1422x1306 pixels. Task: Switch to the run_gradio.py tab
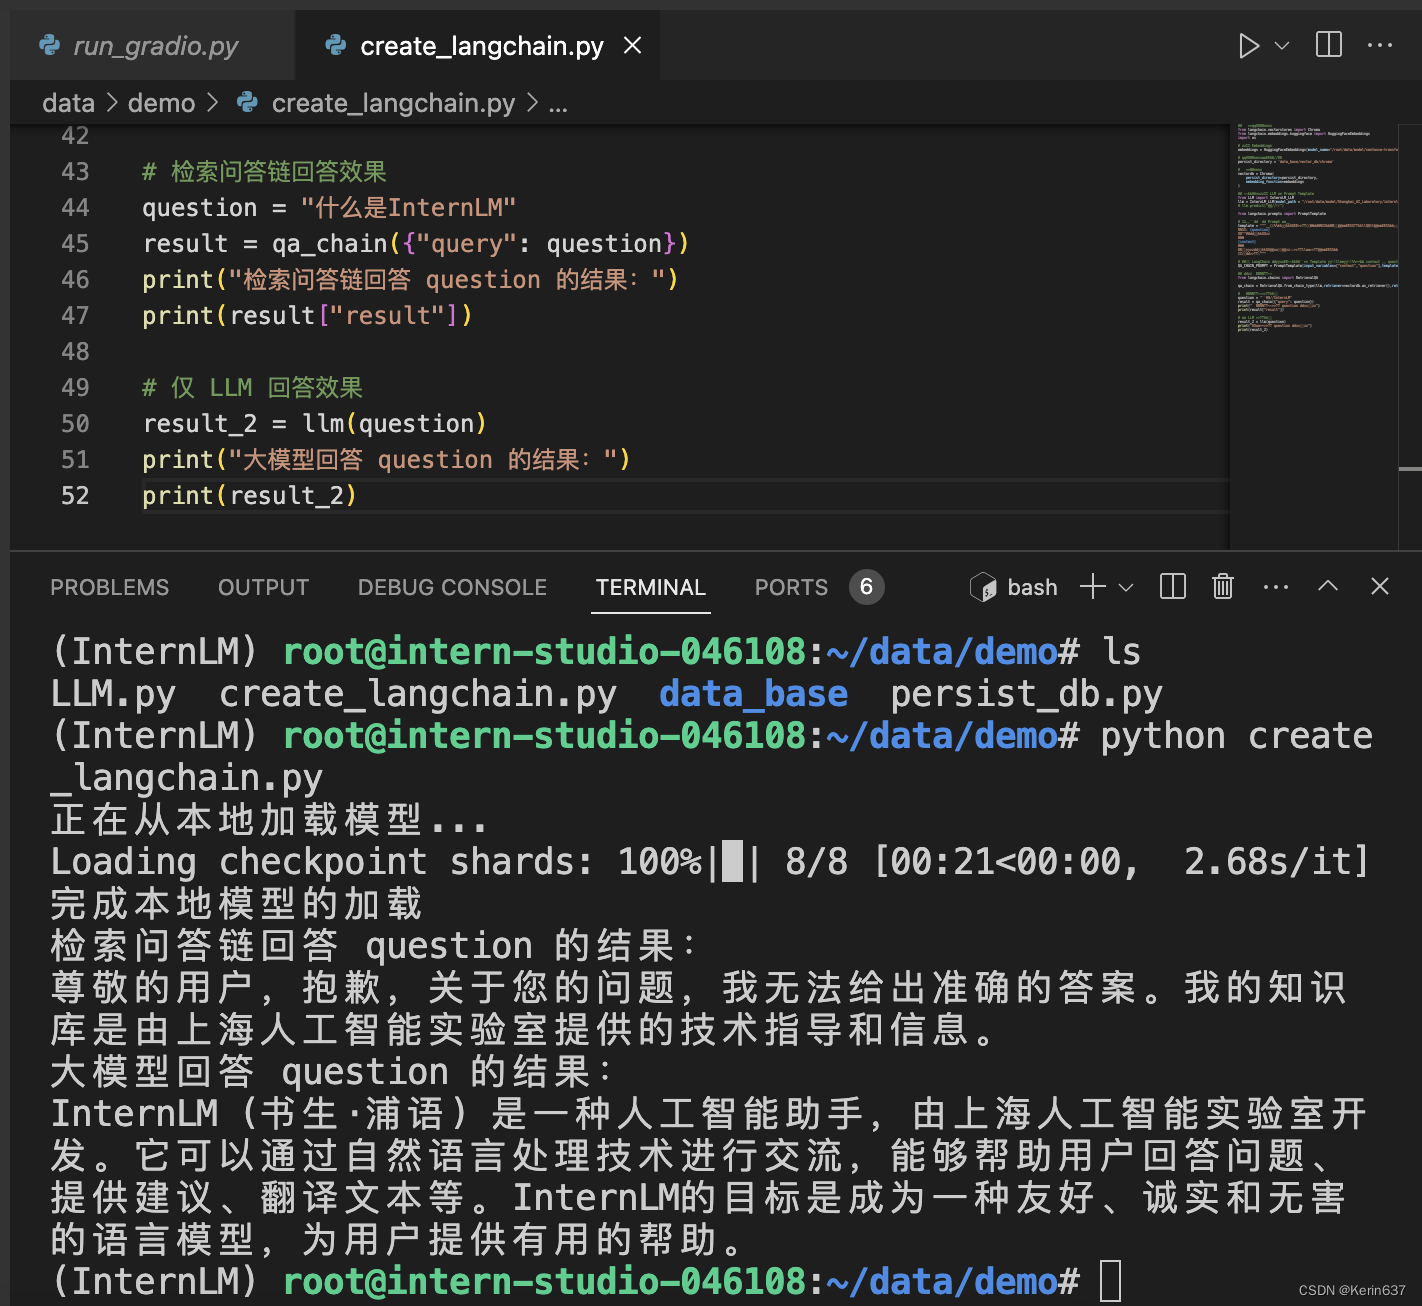point(155,46)
